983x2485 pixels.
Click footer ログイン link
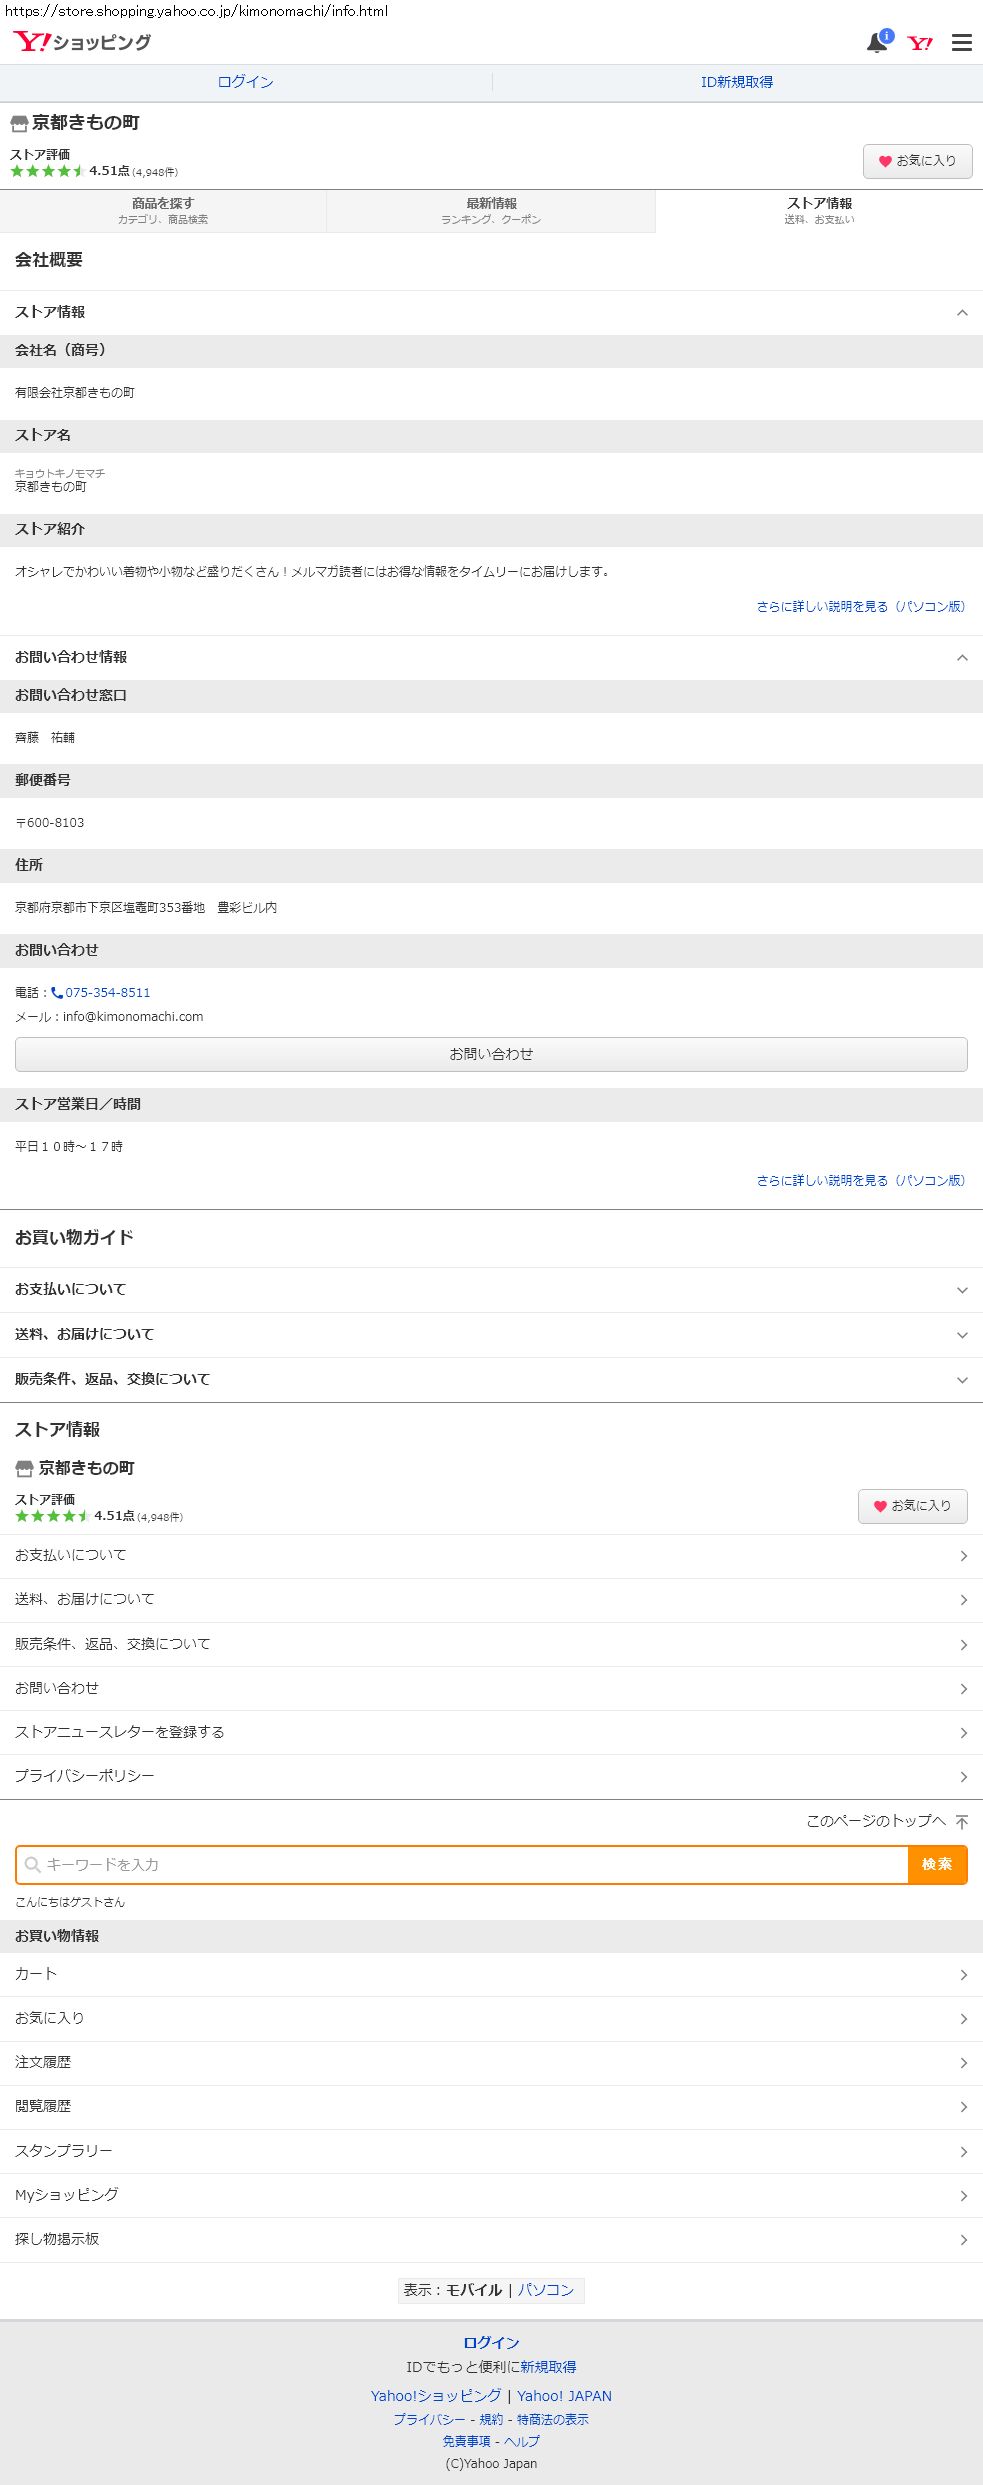pyautogui.click(x=491, y=2343)
